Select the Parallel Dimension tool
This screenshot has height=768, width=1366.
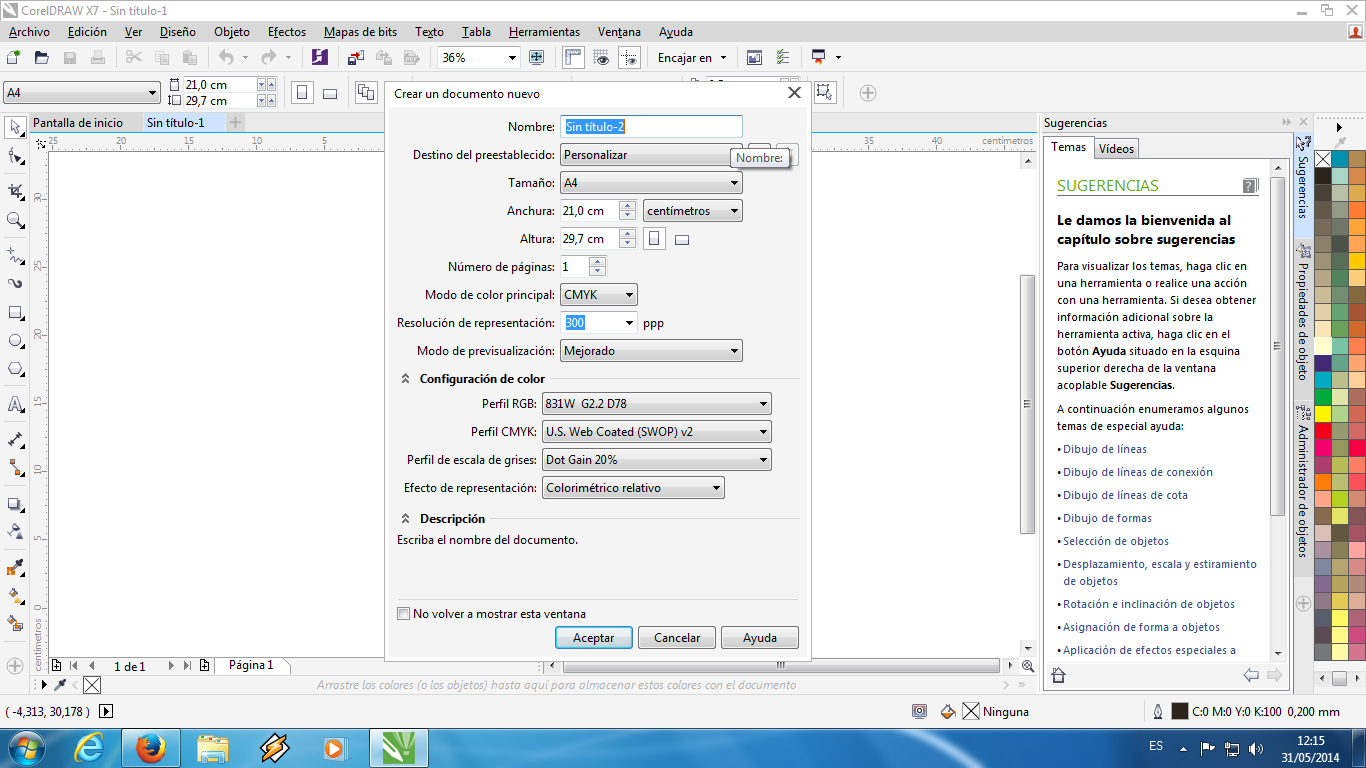tap(15, 440)
